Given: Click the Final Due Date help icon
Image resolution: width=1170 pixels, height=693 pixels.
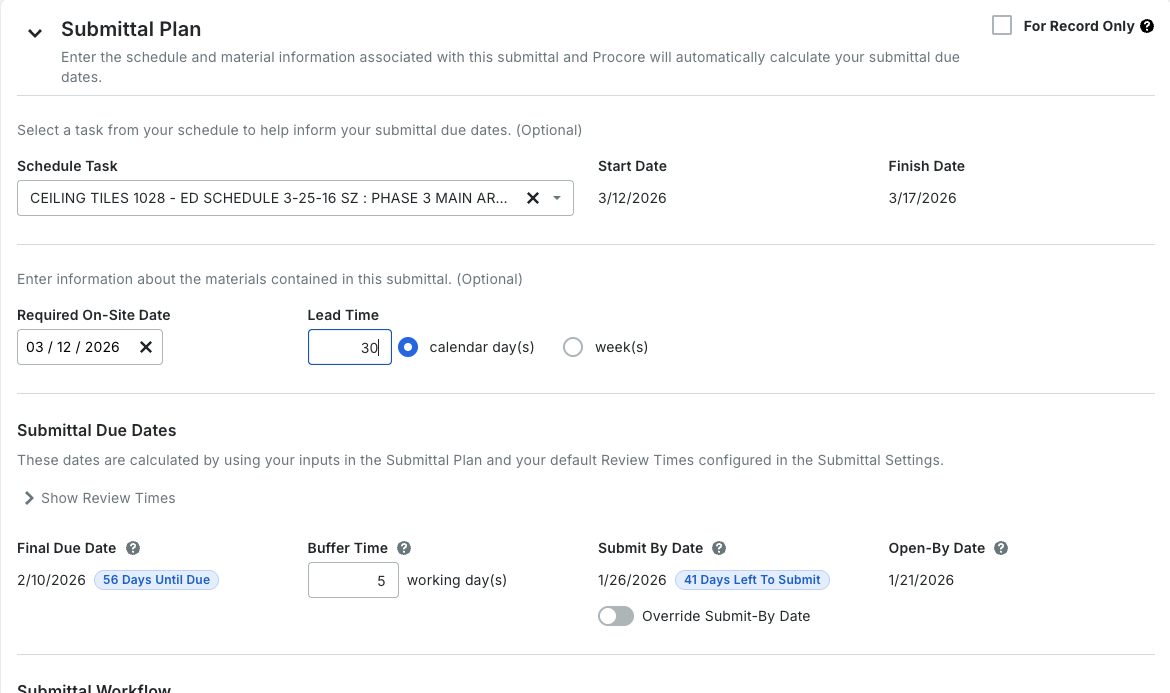Looking at the screenshot, I should coord(133,548).
